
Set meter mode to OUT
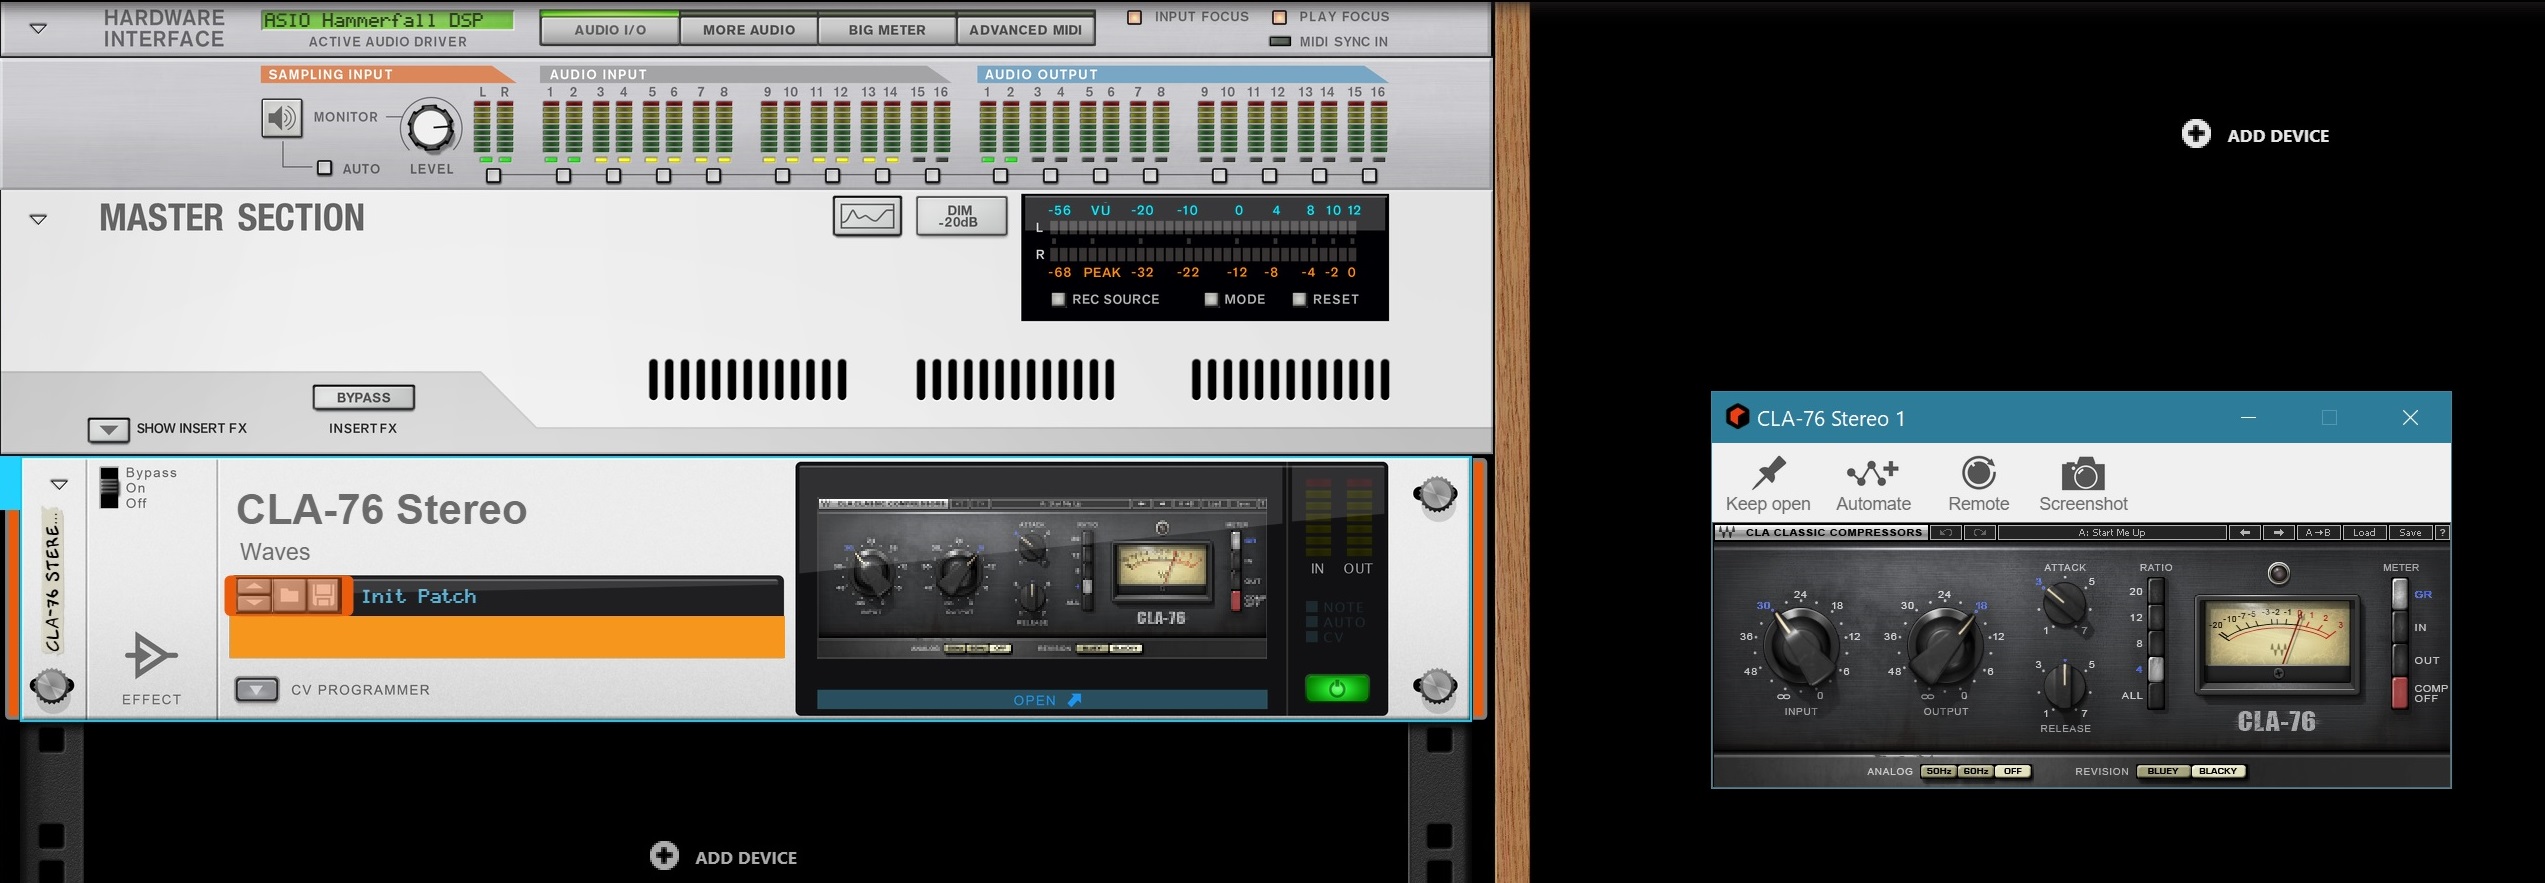click(2400, 660)
